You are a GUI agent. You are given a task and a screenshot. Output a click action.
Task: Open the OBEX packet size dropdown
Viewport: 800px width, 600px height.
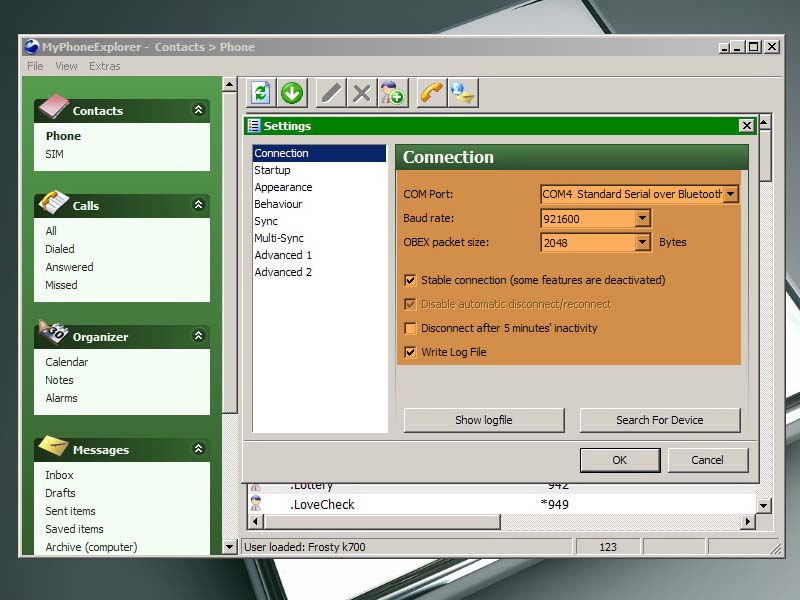(x=642, y=242)
